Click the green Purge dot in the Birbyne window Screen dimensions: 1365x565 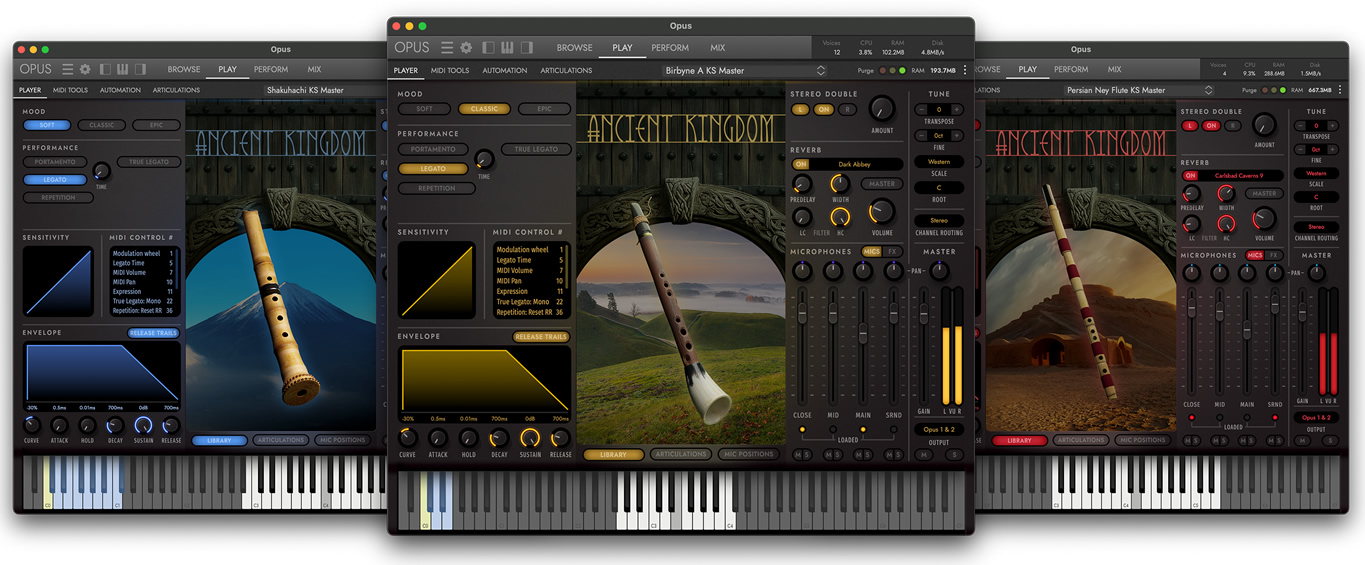pyautogui.click(x=903, y=71)
